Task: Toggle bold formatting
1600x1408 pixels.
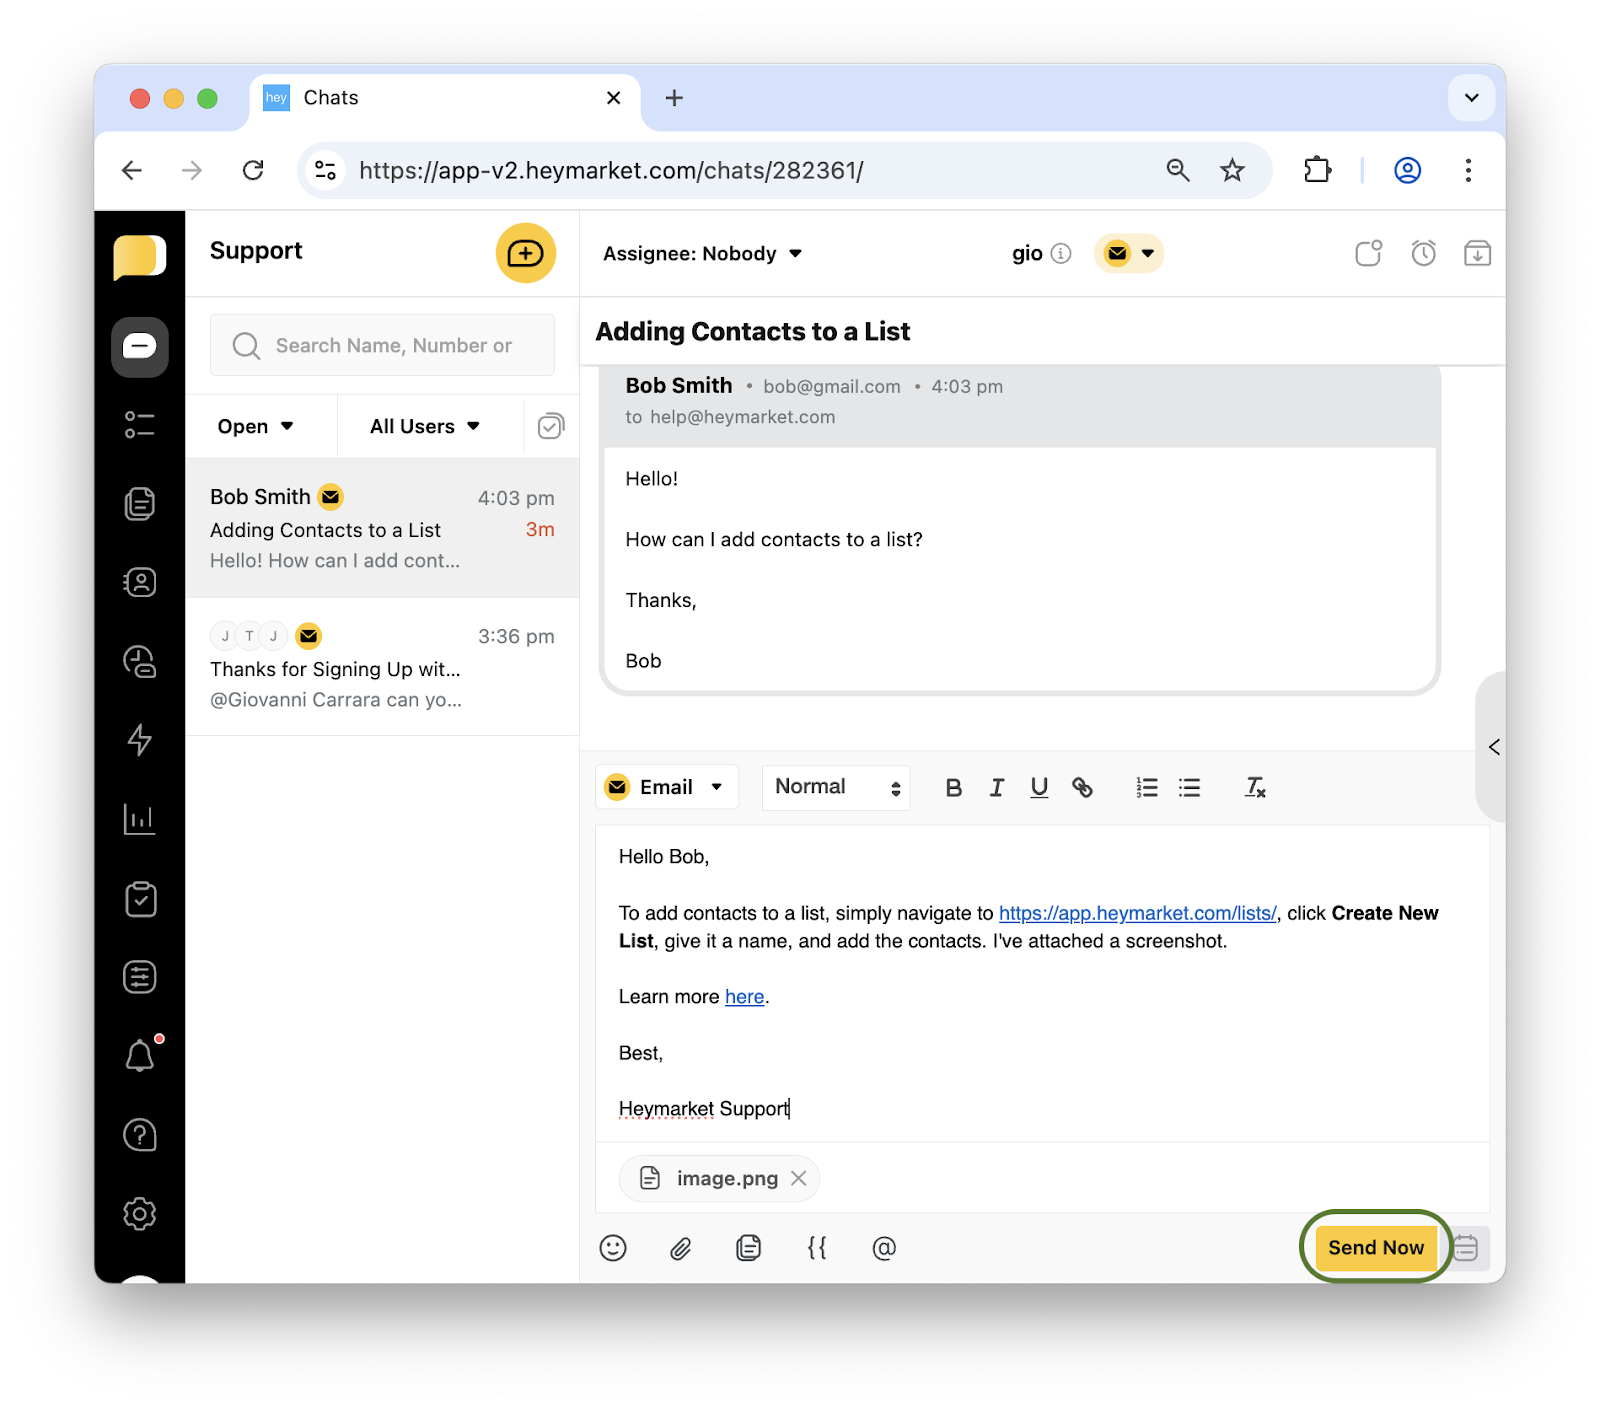Action: (953, 788)
